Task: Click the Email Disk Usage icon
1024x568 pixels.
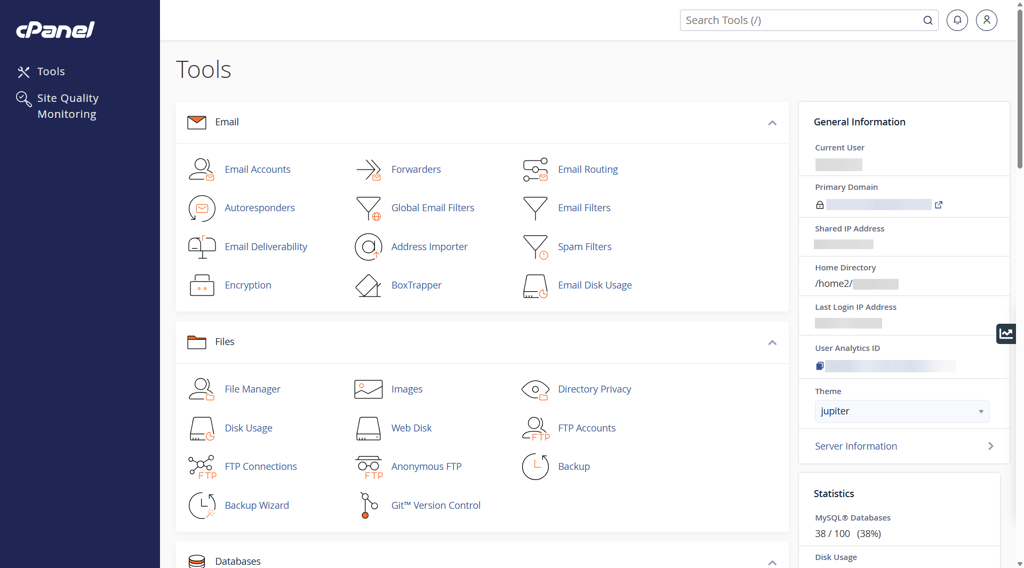Action: (535, 285)
